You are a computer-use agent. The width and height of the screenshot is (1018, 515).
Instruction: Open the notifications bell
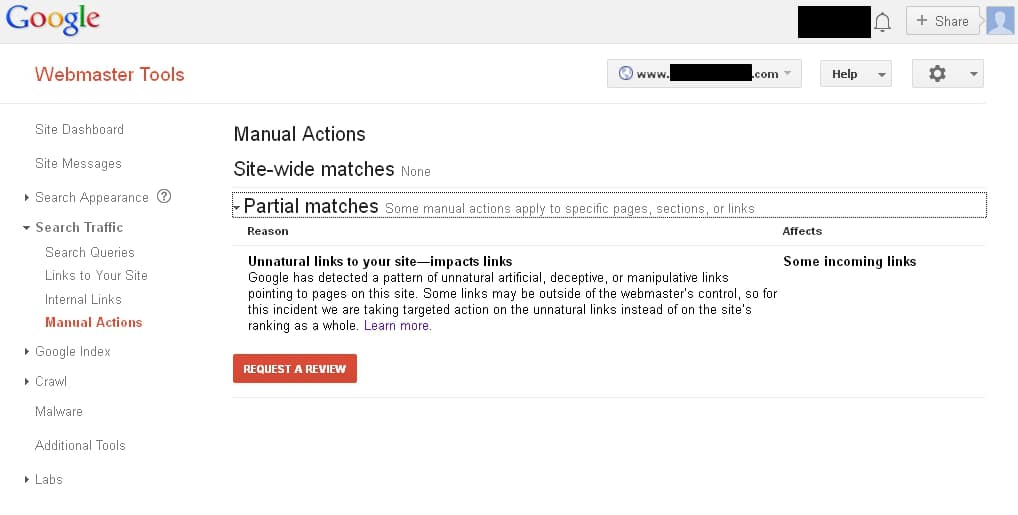click(x=882, y=22)
